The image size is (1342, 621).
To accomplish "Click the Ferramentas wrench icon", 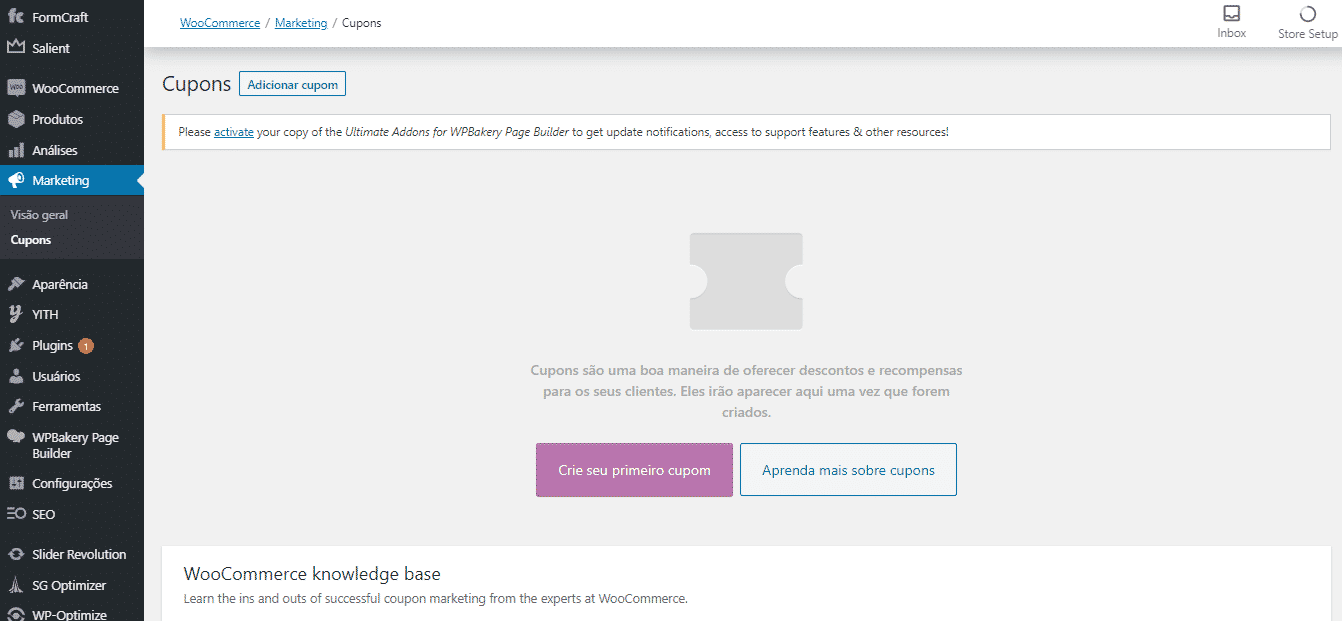I will [x=16, y=406].
